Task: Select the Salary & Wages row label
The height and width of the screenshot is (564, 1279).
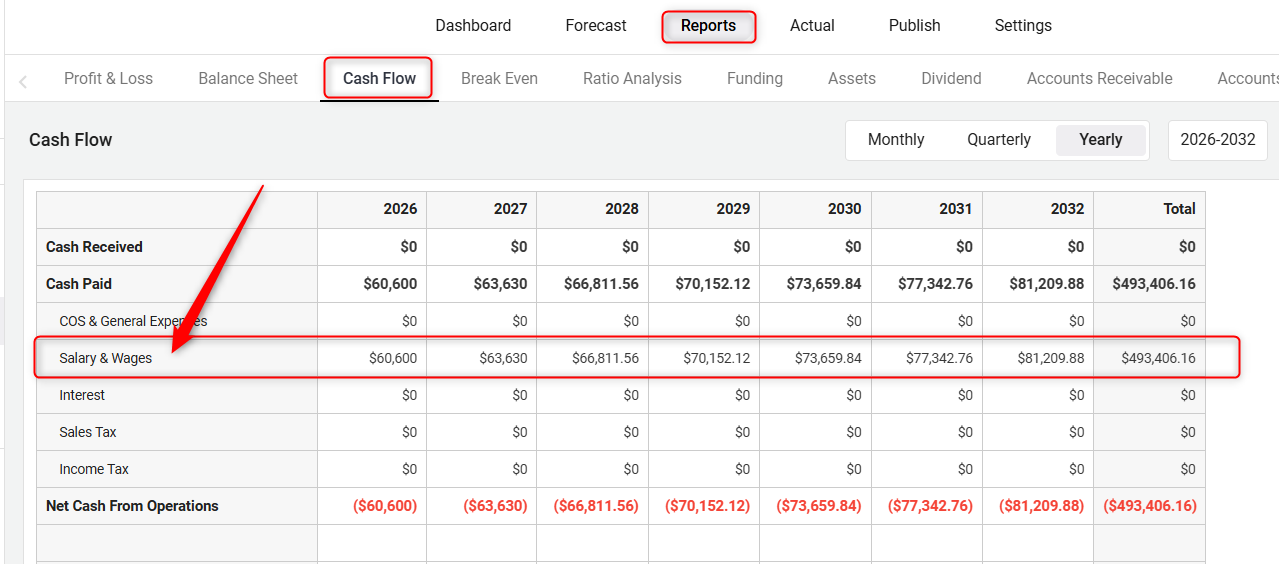Action: [x=105, y=358]
